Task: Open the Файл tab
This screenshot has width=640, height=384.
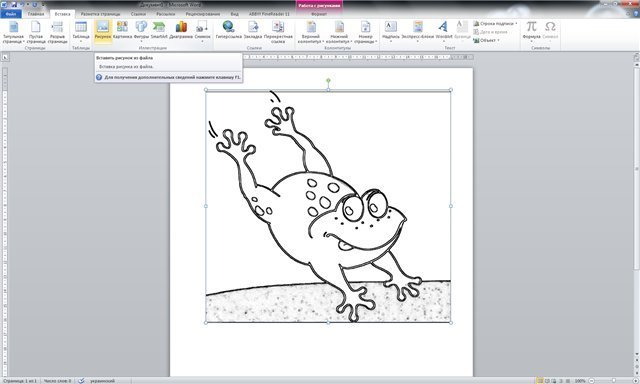Action: coord(11,14)
